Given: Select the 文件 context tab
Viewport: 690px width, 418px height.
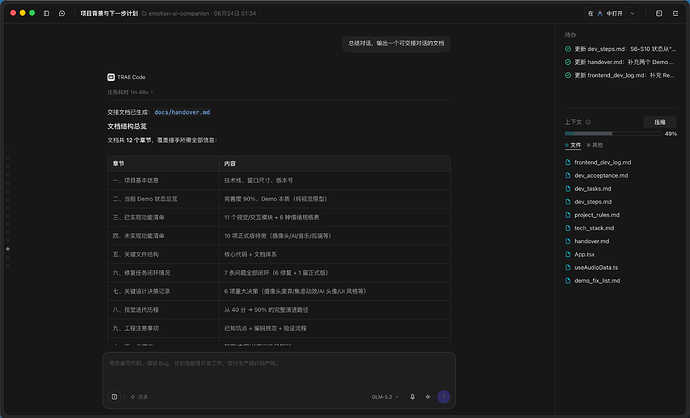Looking at the screenshot, I should (573, 145).
